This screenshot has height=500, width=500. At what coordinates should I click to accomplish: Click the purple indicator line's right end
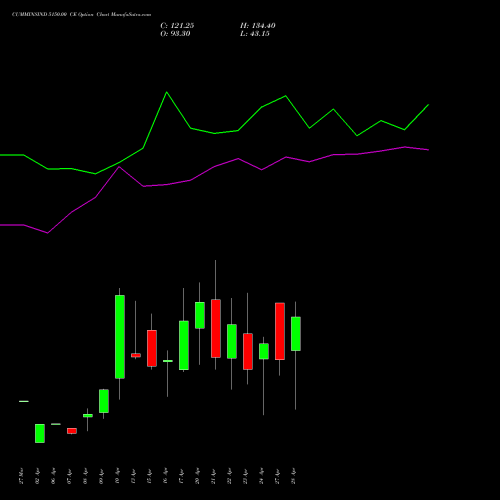[x=428, y=150]
